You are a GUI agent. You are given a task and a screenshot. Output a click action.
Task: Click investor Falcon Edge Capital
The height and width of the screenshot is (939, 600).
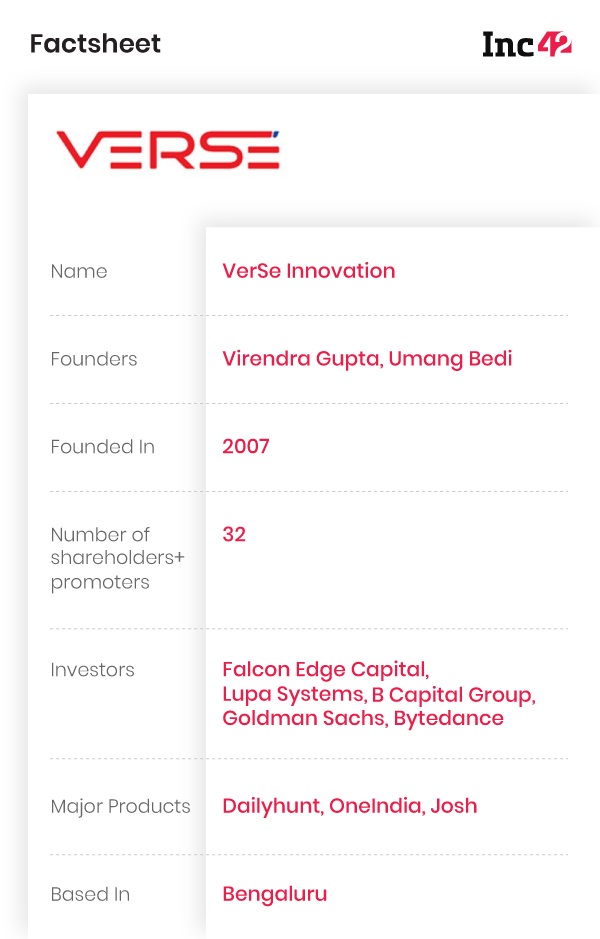(325, 670)
